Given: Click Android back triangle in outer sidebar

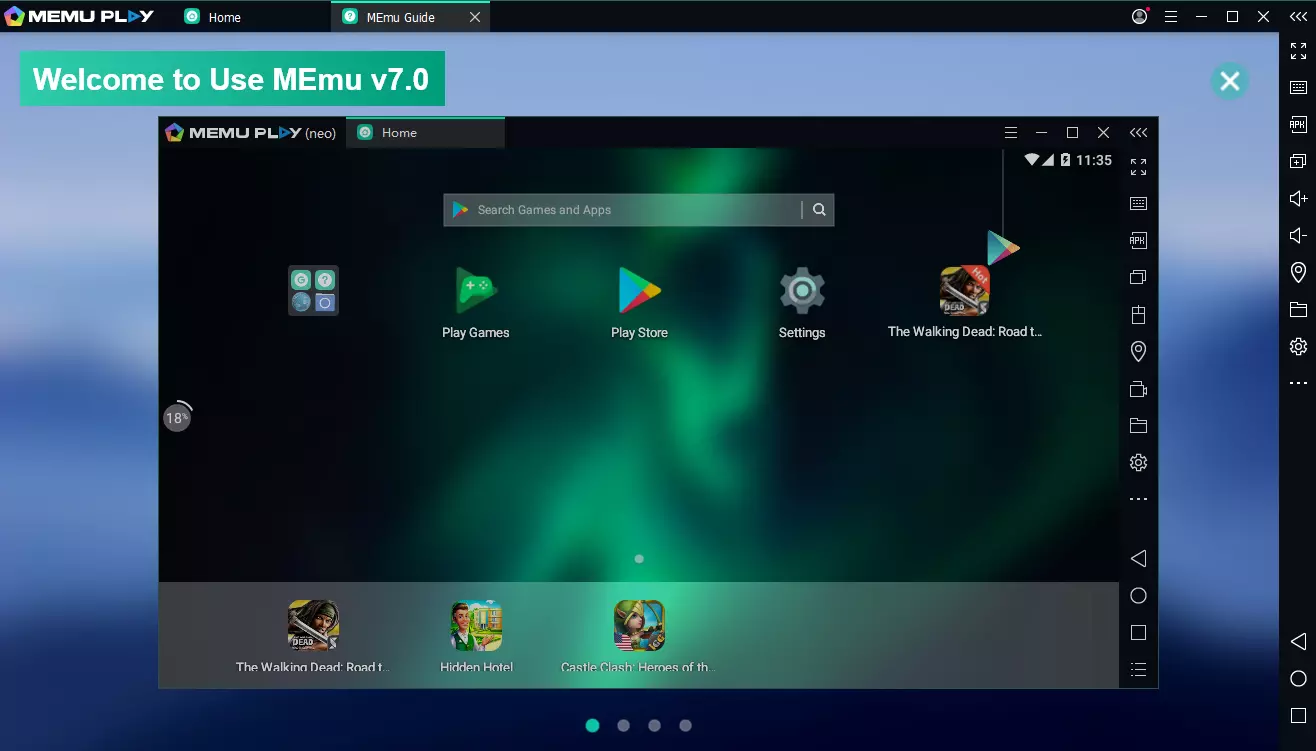Looking at the screenshot, I should point(1298,641).
